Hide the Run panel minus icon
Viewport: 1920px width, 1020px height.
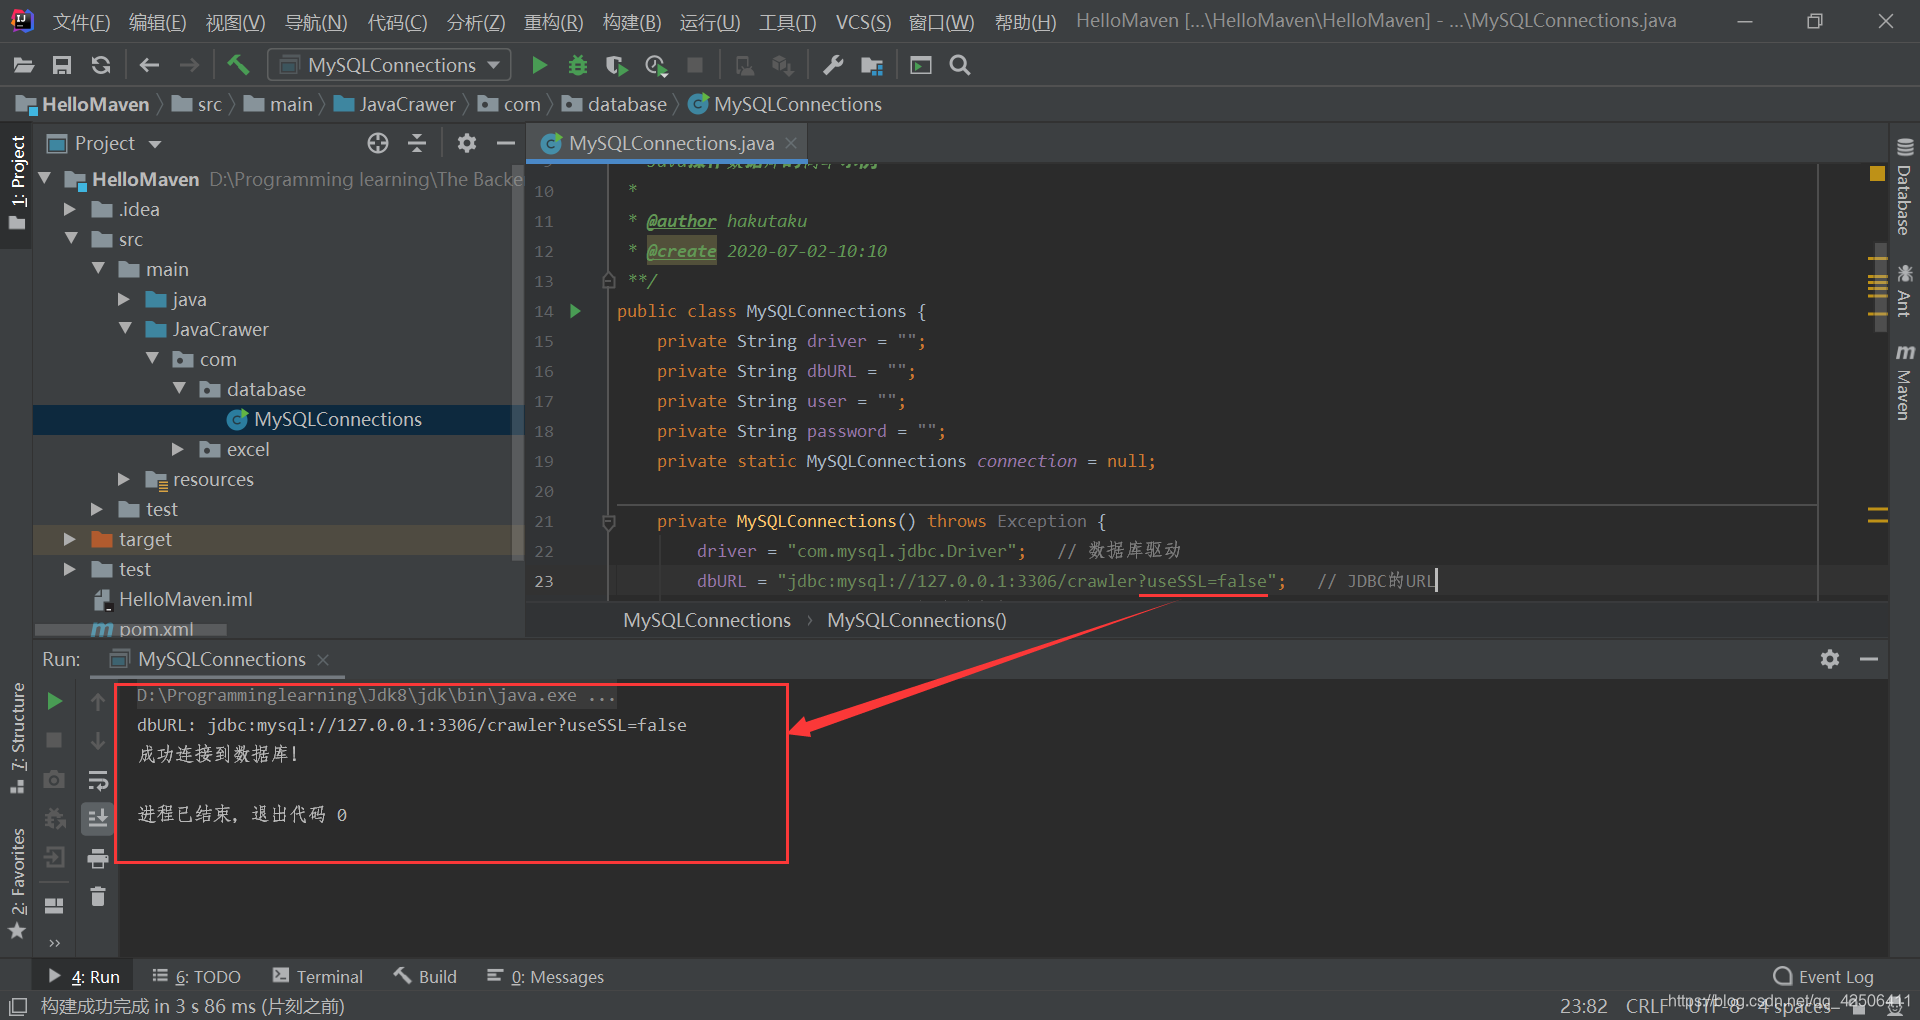pos(1869,659)
